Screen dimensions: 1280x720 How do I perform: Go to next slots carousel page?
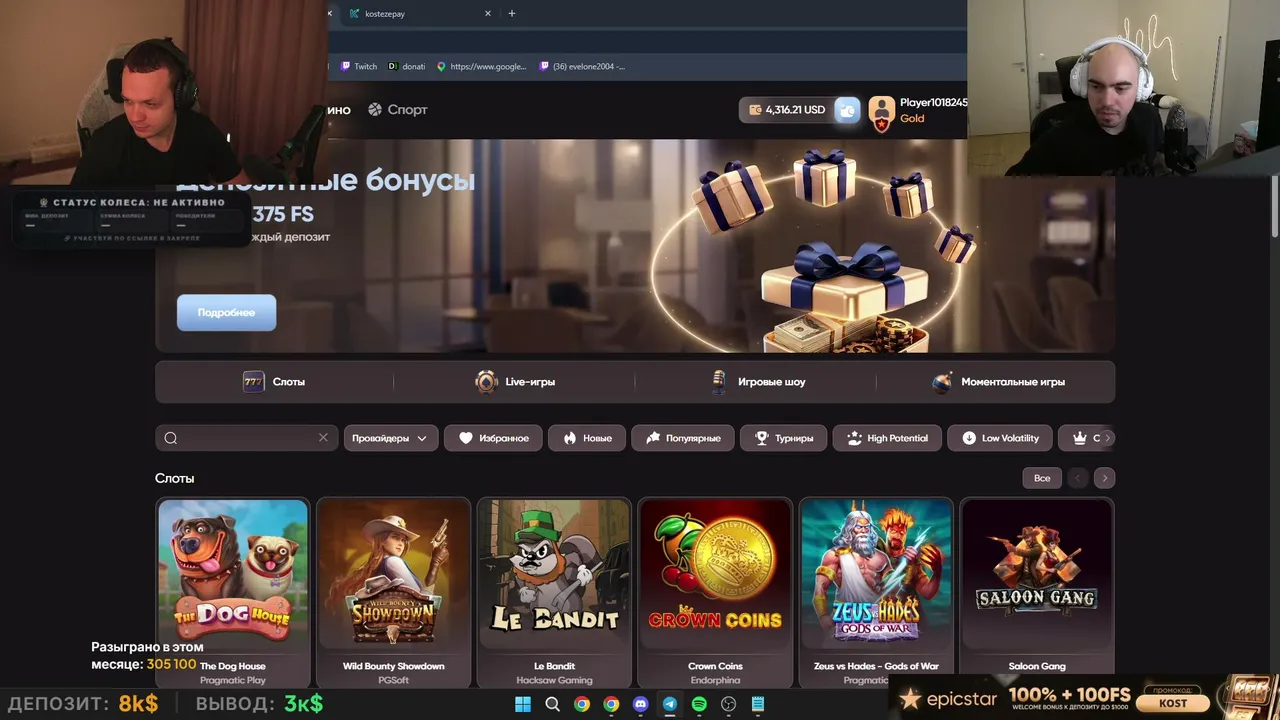[1104, 478]
